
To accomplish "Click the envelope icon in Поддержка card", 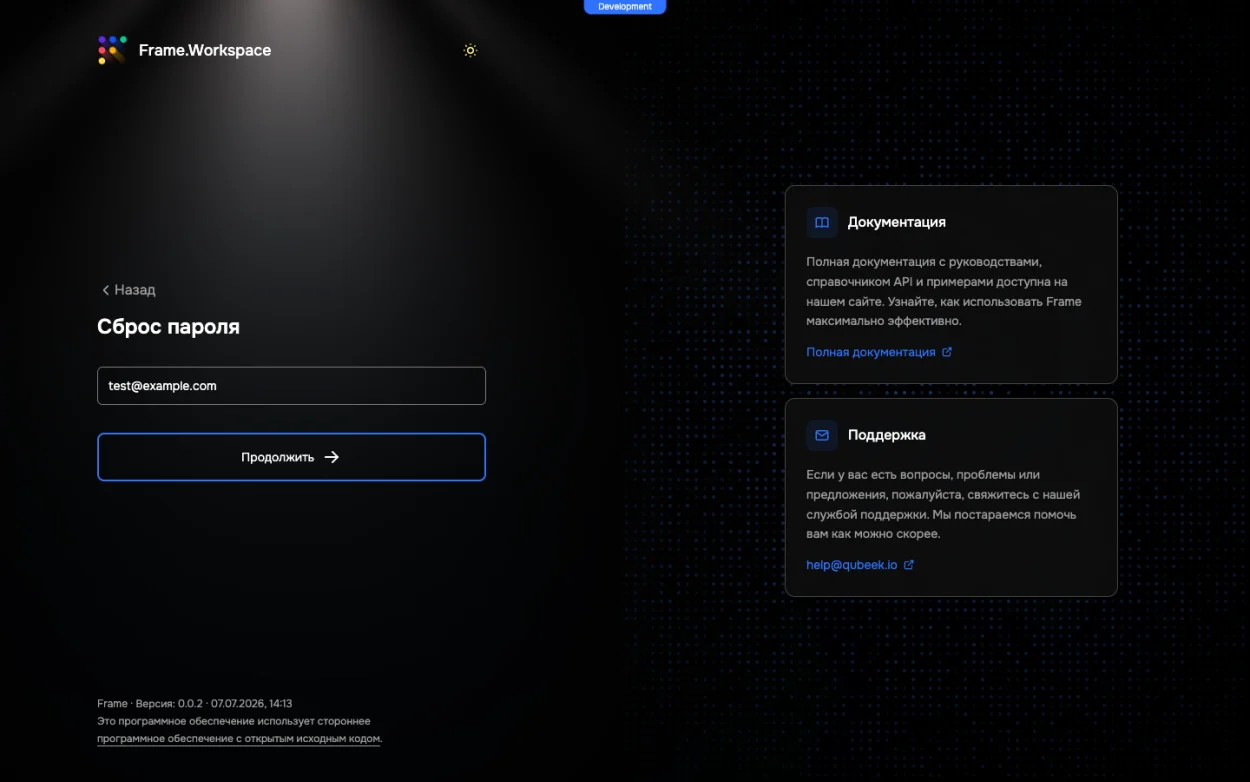I will (822, 435).
